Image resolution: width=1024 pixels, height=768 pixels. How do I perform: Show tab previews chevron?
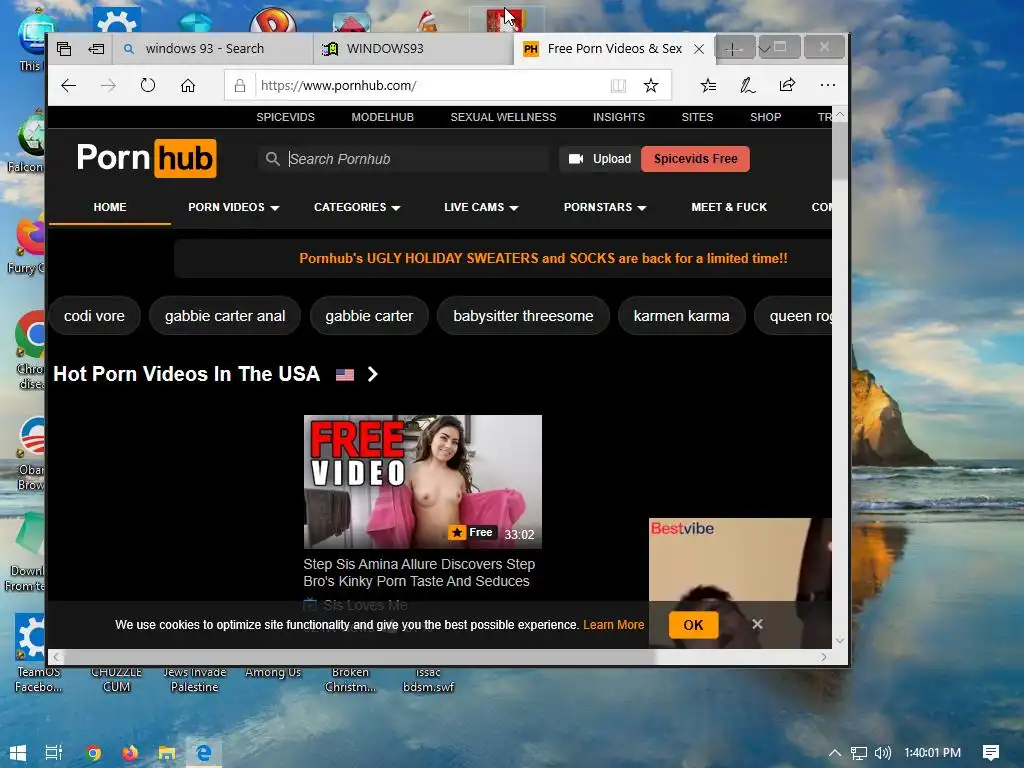[x=764, y=49]
